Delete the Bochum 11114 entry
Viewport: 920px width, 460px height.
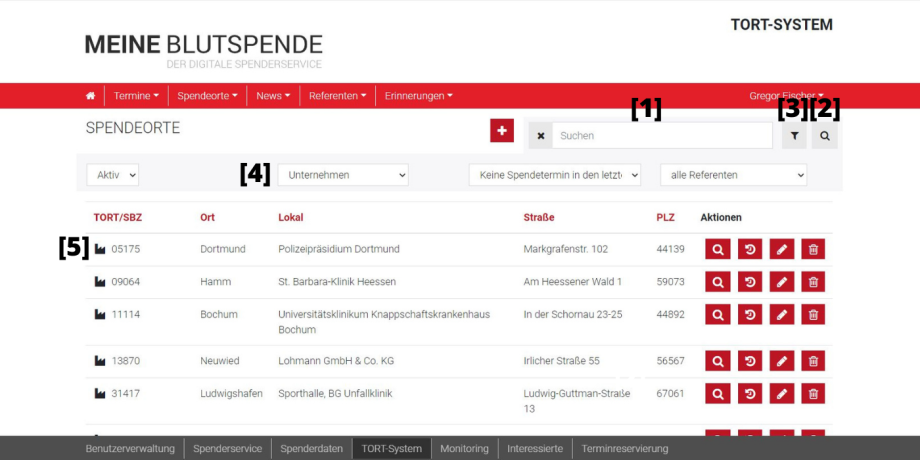(x=813, y=314)
